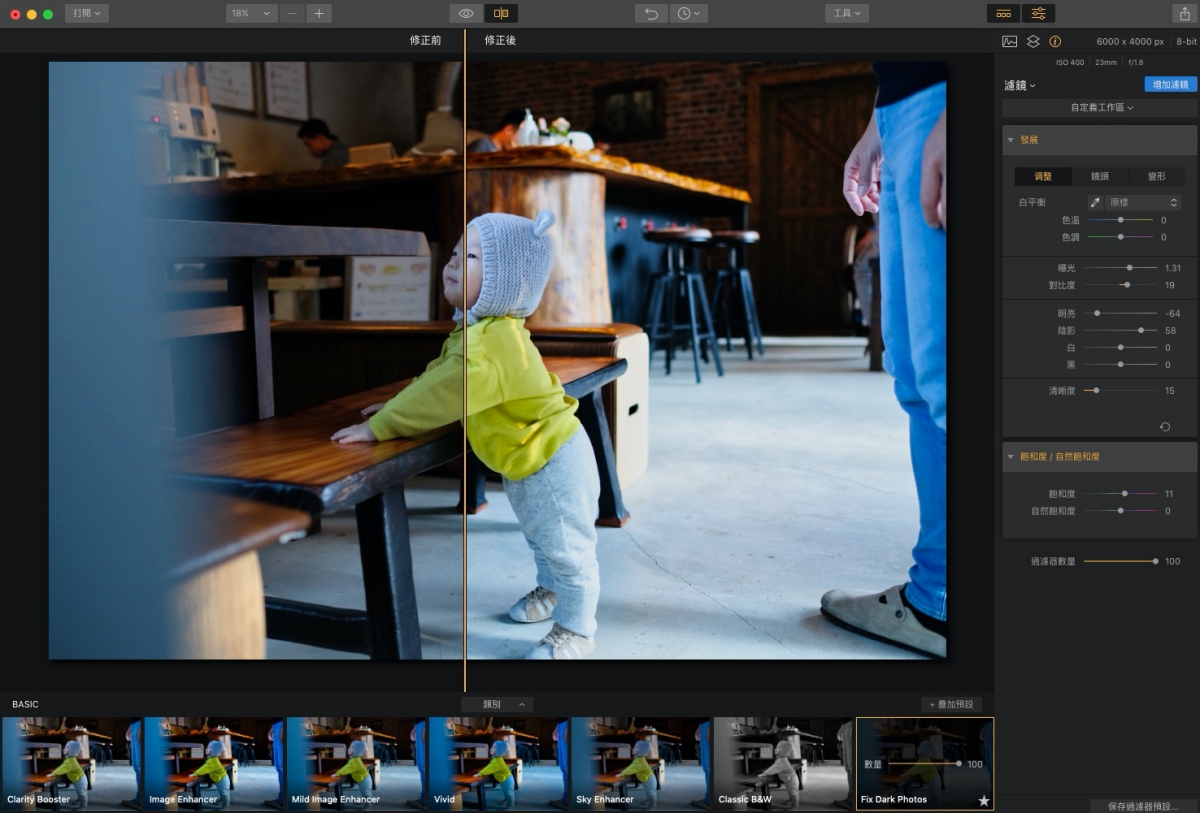Reset the 發展 filter adjustments
The width and height of the screenshot is (1200, 813).
point(1165,427)
